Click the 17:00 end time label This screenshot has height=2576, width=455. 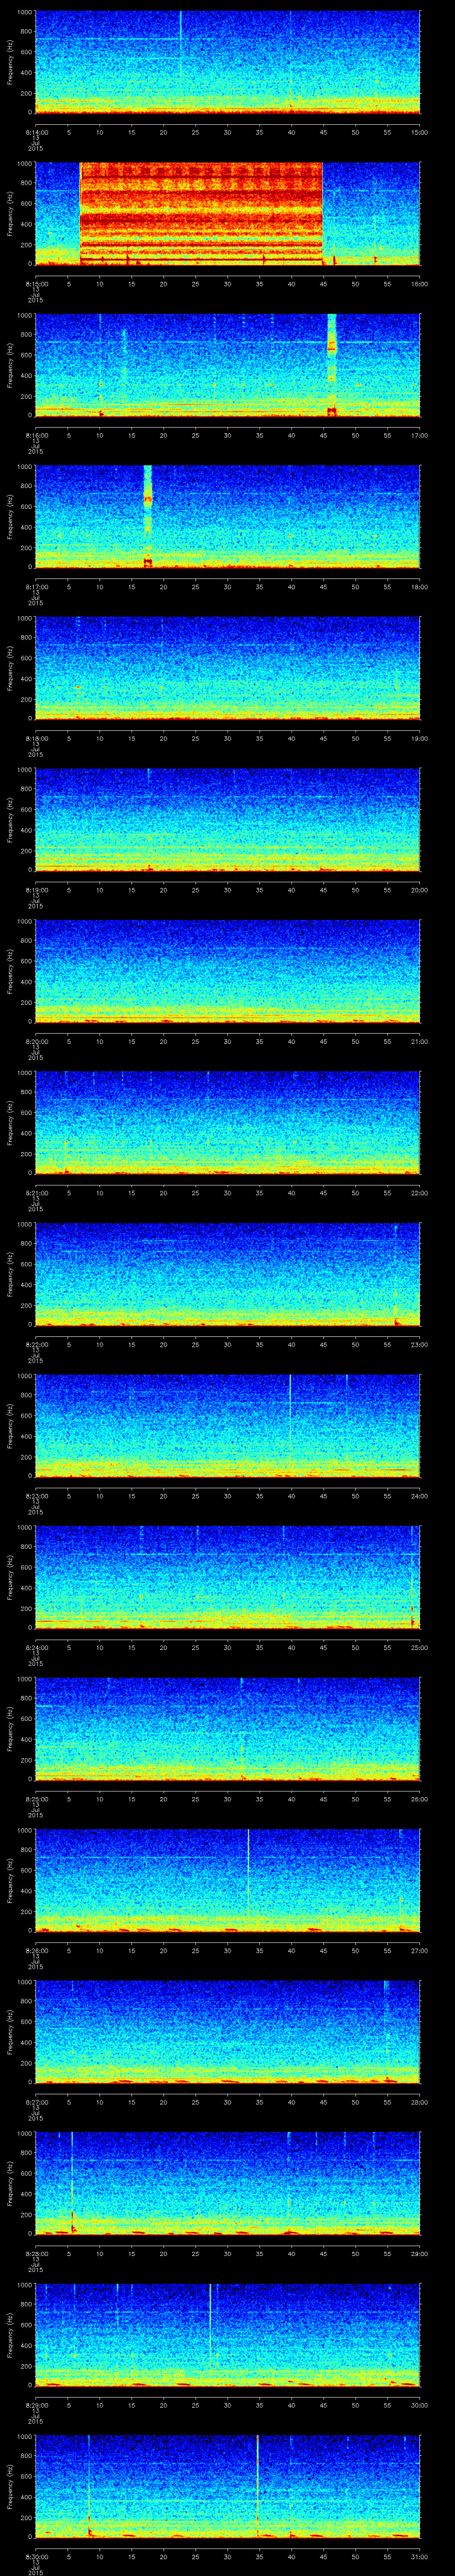pos(420,435)
